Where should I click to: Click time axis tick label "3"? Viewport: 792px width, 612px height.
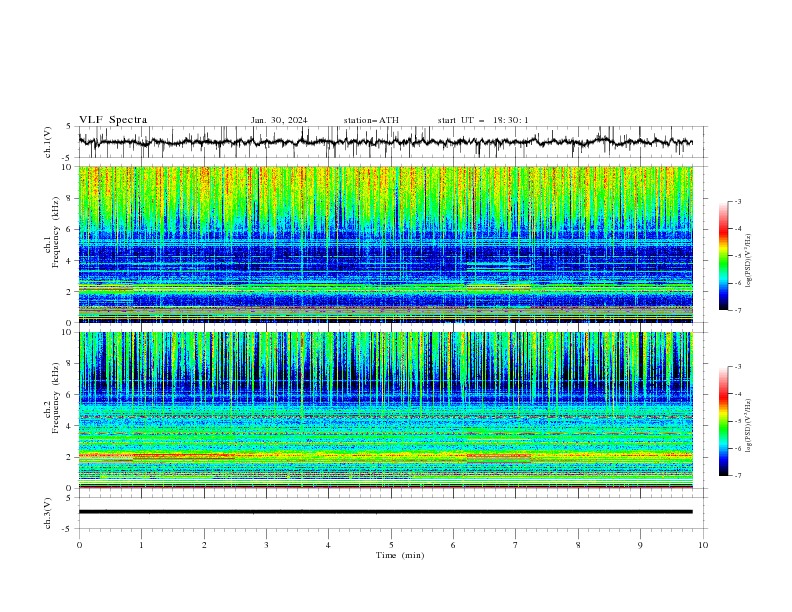click(266, 545)
